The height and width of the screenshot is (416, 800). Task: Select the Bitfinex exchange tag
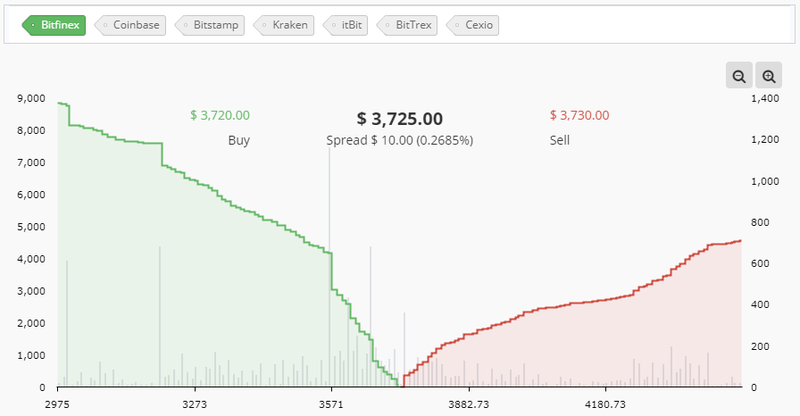(x=56, y=24)
